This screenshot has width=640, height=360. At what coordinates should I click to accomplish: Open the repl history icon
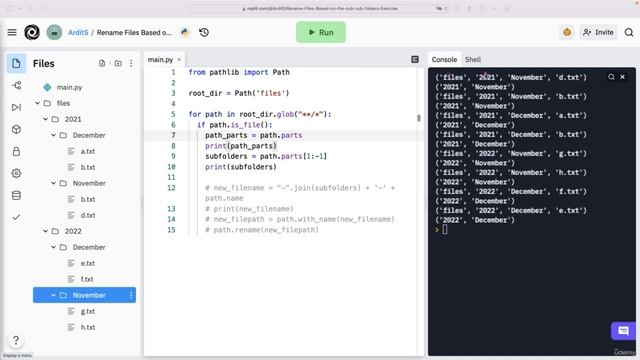pos(204,32)
